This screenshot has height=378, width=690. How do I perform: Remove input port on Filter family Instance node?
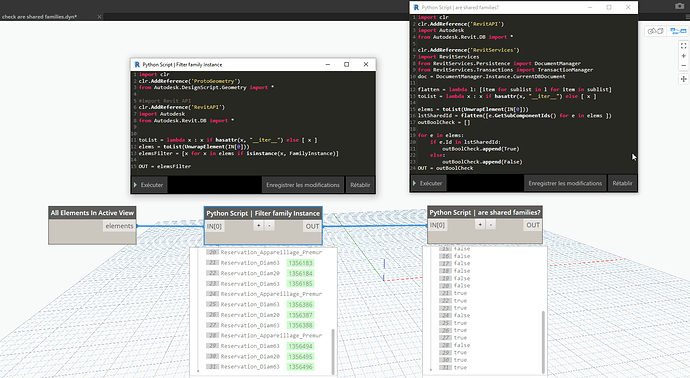[269, 226]
